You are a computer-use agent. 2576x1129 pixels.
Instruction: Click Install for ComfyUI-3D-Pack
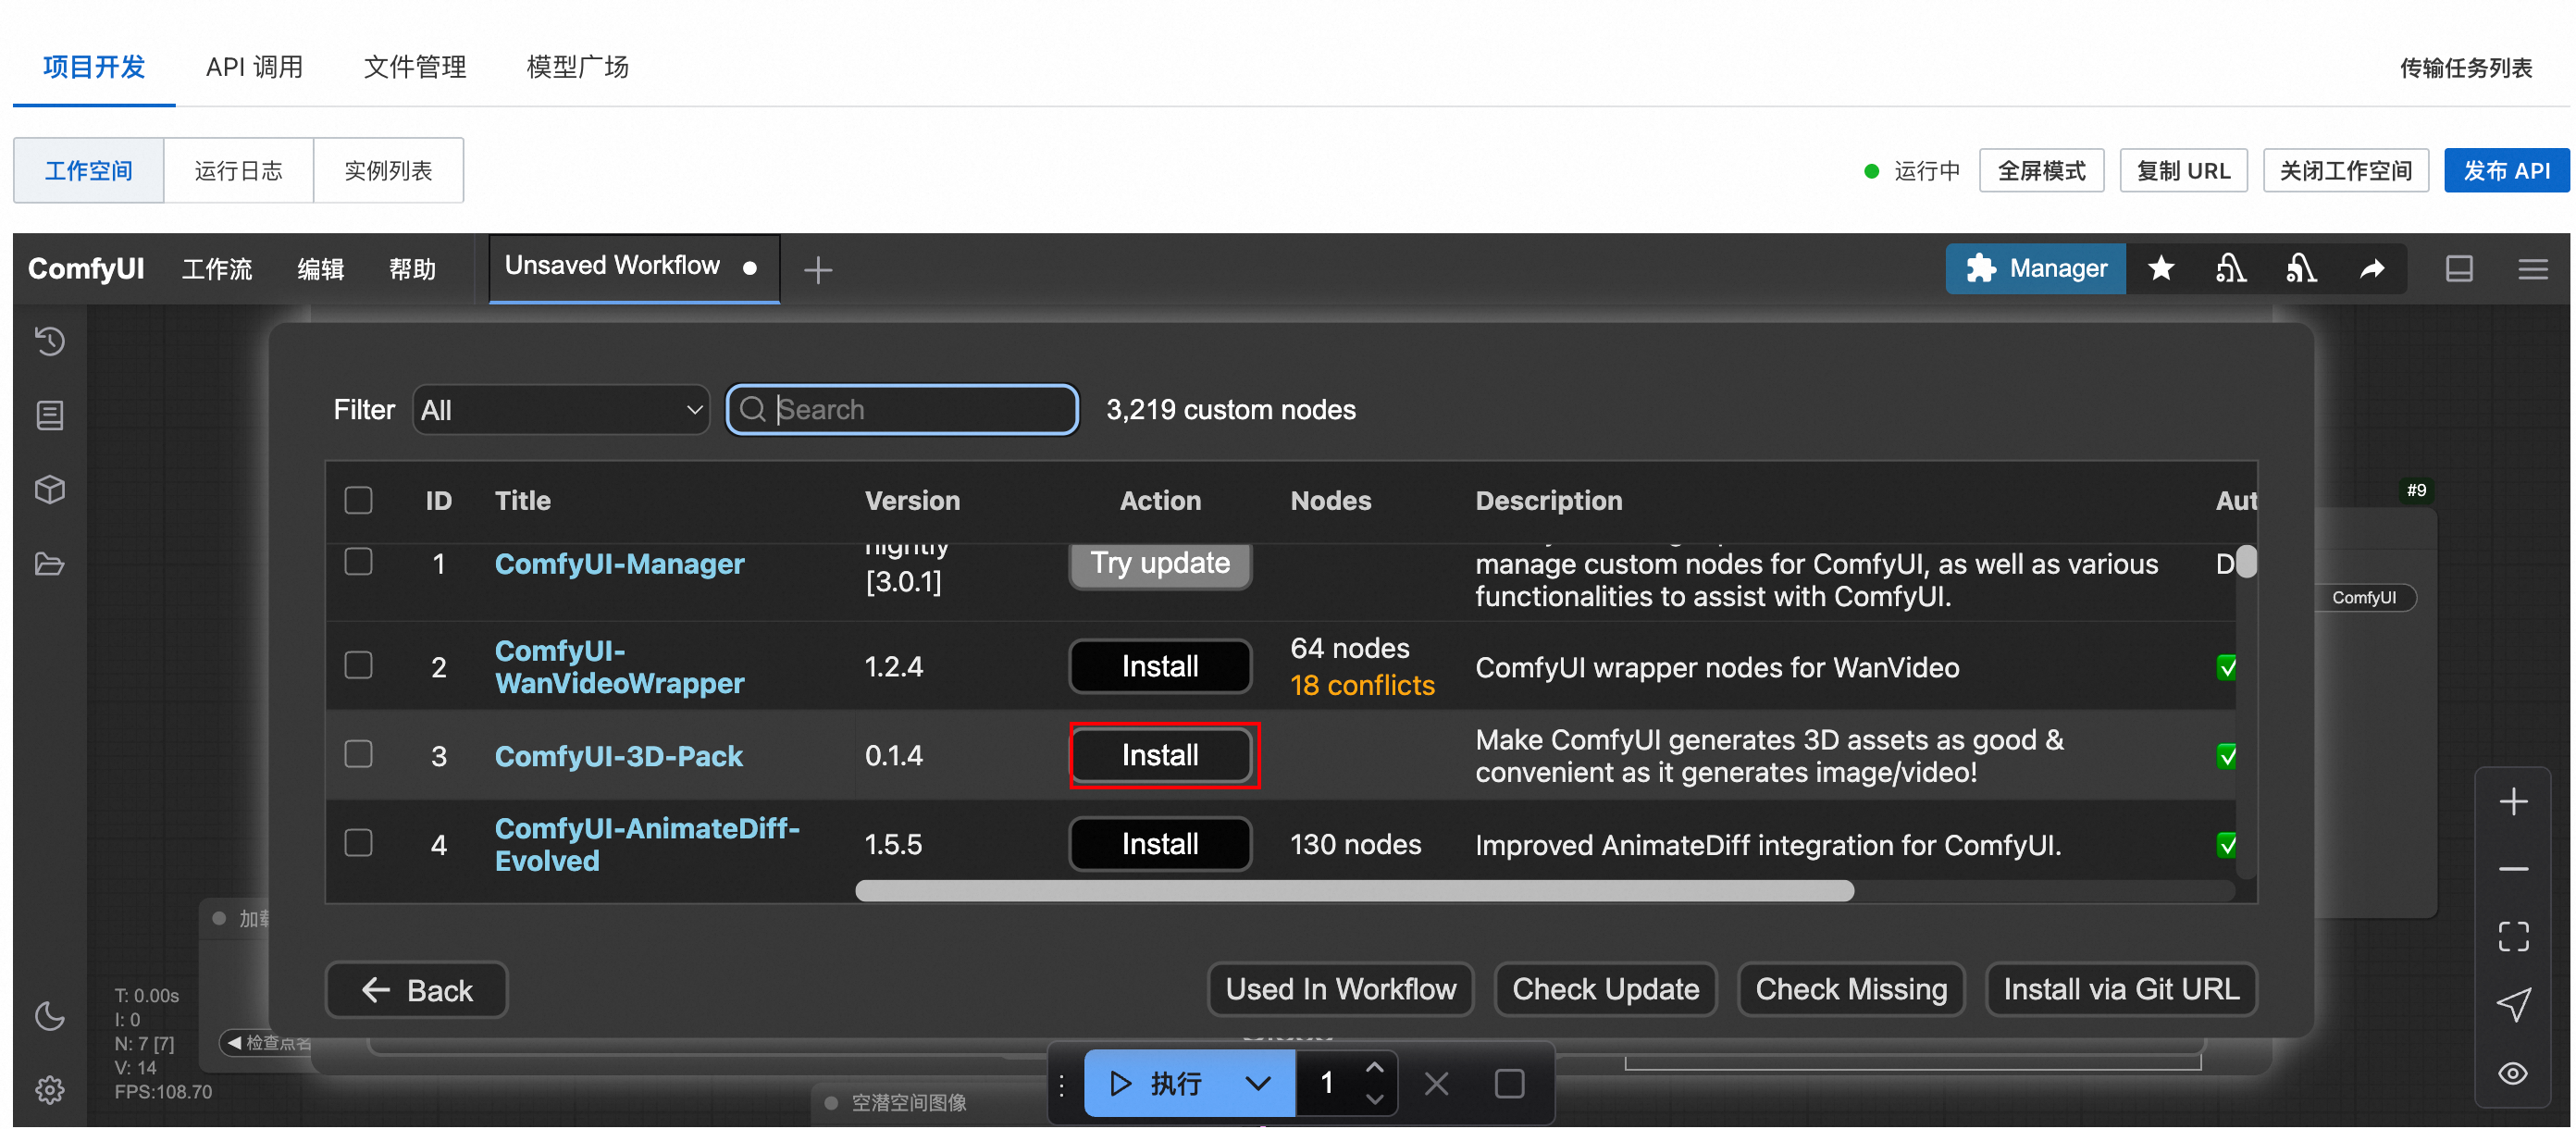click(1160, 755)
